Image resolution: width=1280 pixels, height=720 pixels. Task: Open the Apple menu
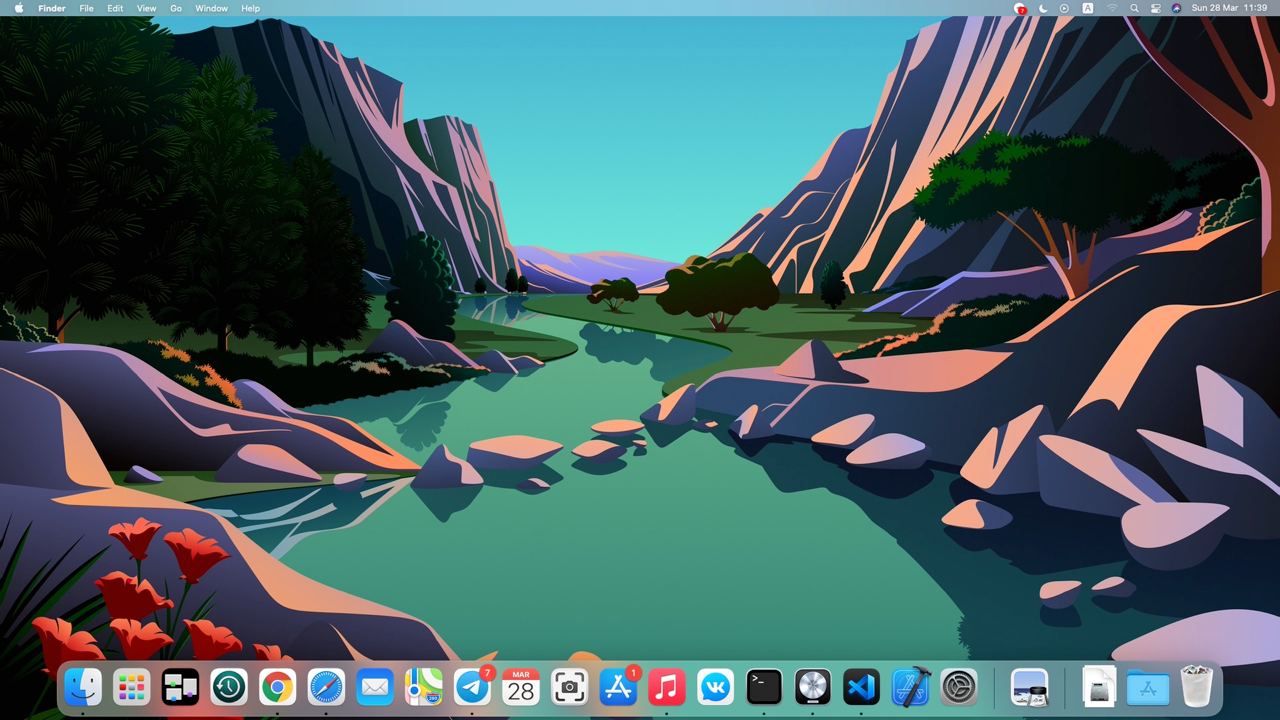pyautogui.click(x=18, y=8)
